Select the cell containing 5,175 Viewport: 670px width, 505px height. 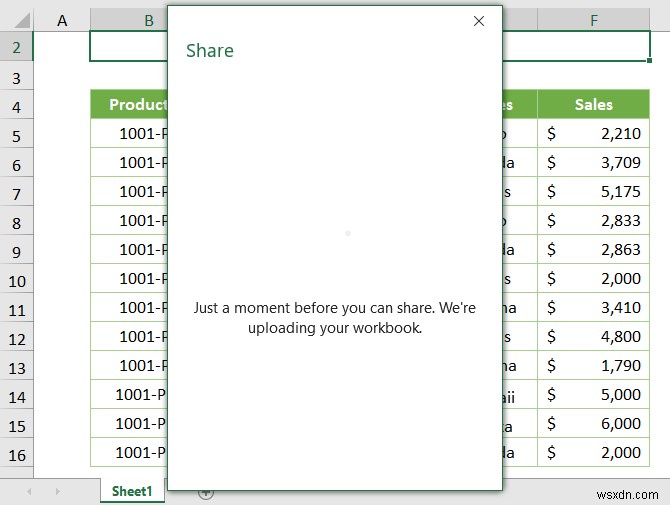[594, 191]
